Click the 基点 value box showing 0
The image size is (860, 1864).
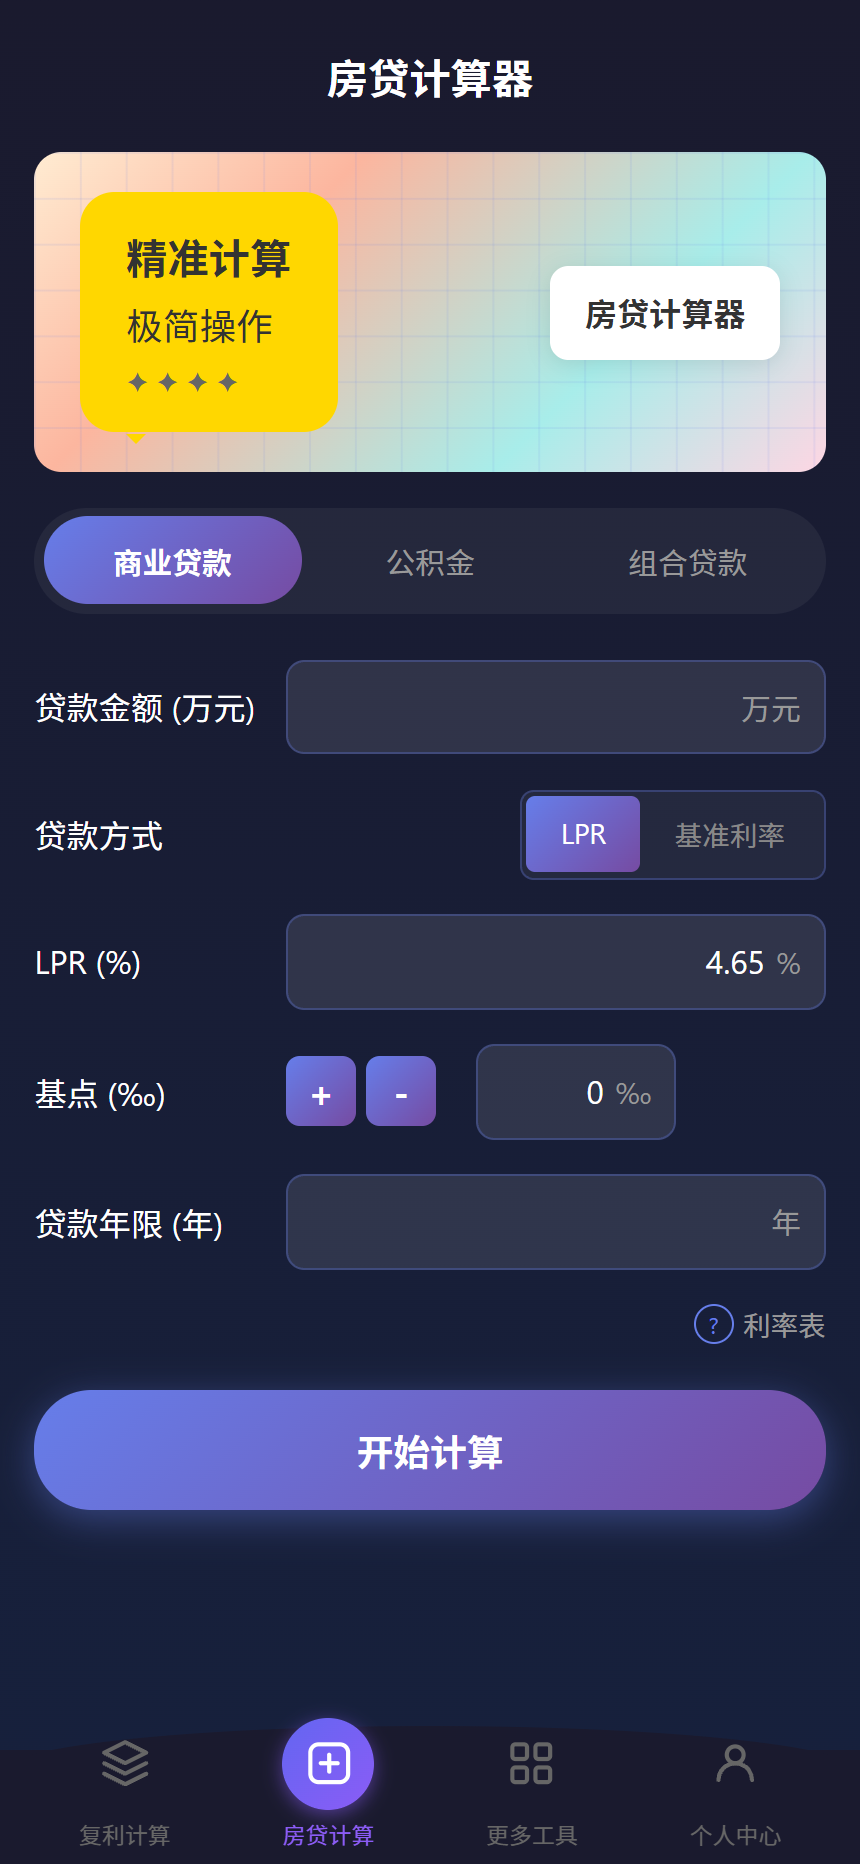(x=575, y=1092)
